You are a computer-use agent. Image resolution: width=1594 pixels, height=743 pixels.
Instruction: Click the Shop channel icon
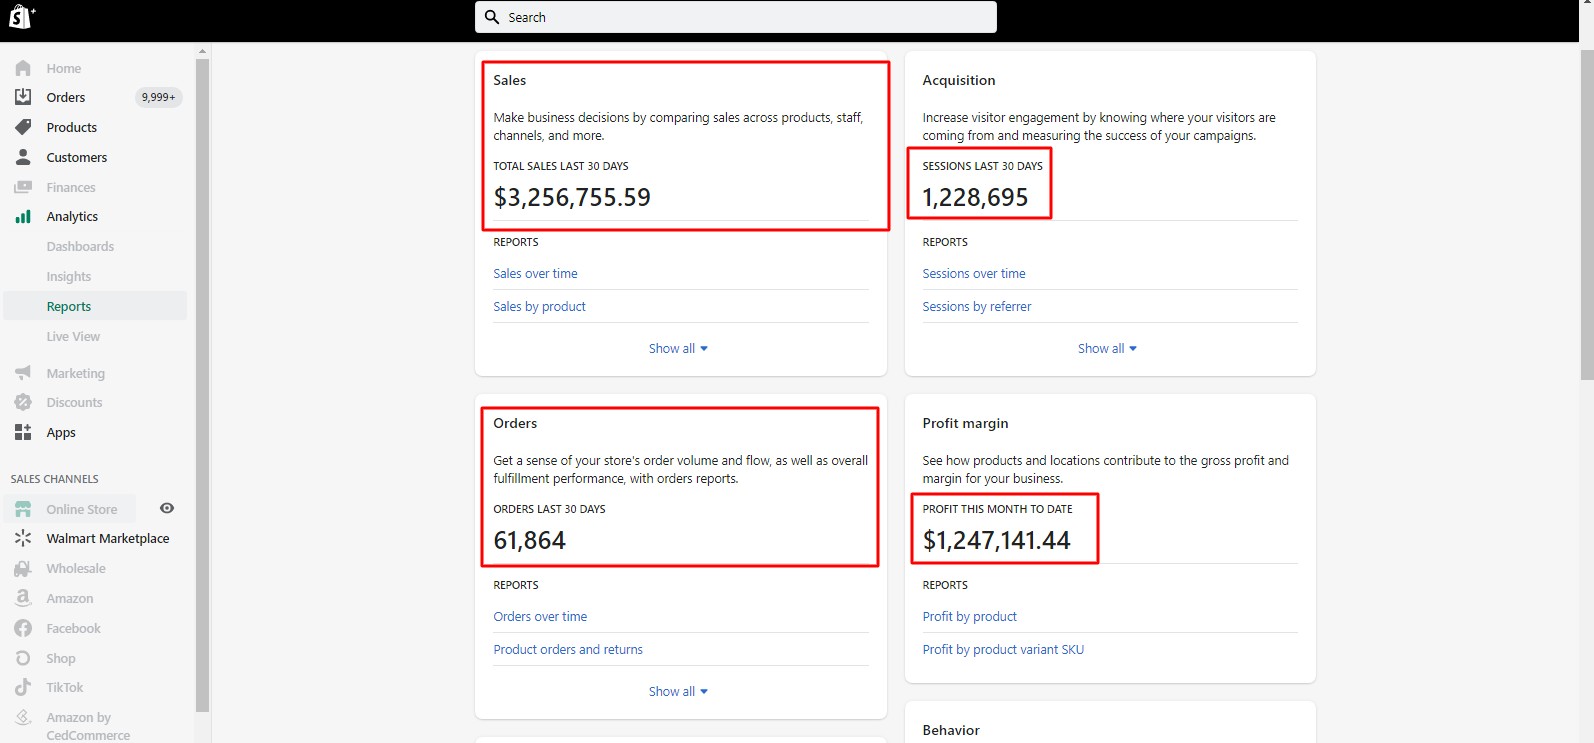pos(23,658)
